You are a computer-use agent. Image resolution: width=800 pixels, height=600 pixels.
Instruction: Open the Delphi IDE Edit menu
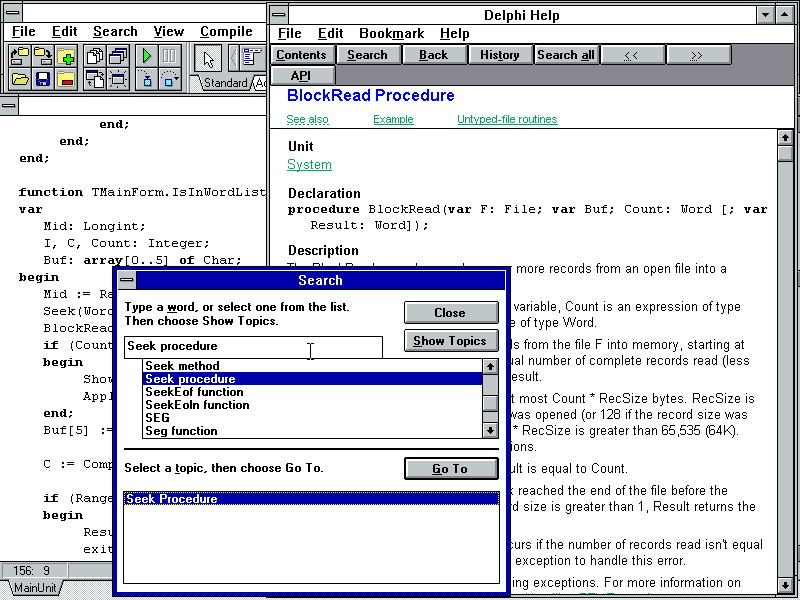[64, 32]
